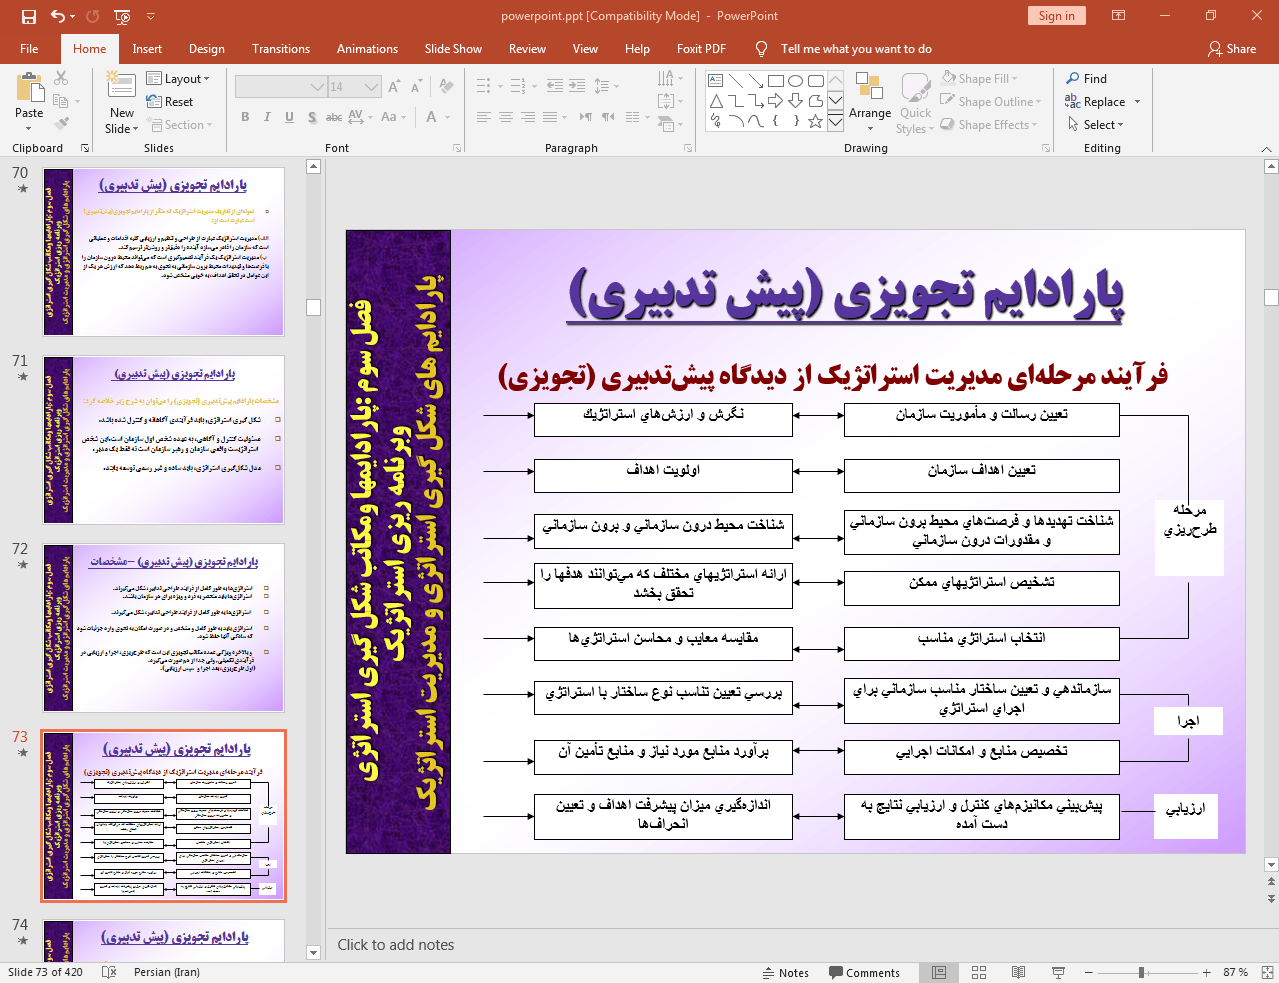Open the File tab
Screen dimensions: 1279x983
click(x=29, y=49)
